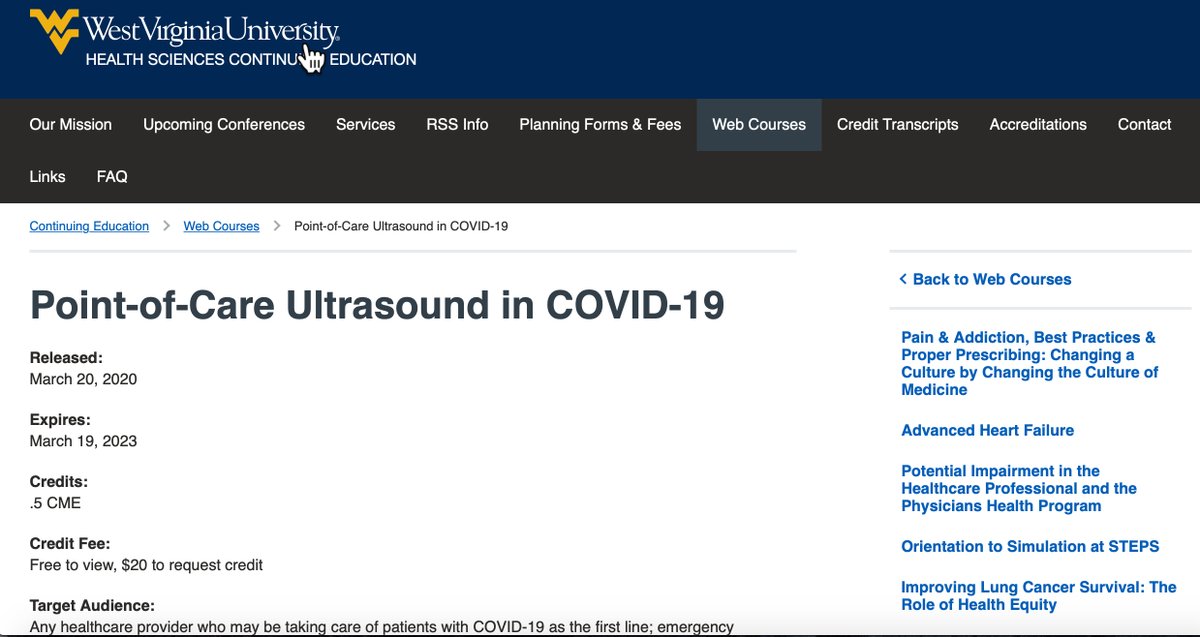Open the FAQ nav item
1200x637 pixels.
(112, 177)
